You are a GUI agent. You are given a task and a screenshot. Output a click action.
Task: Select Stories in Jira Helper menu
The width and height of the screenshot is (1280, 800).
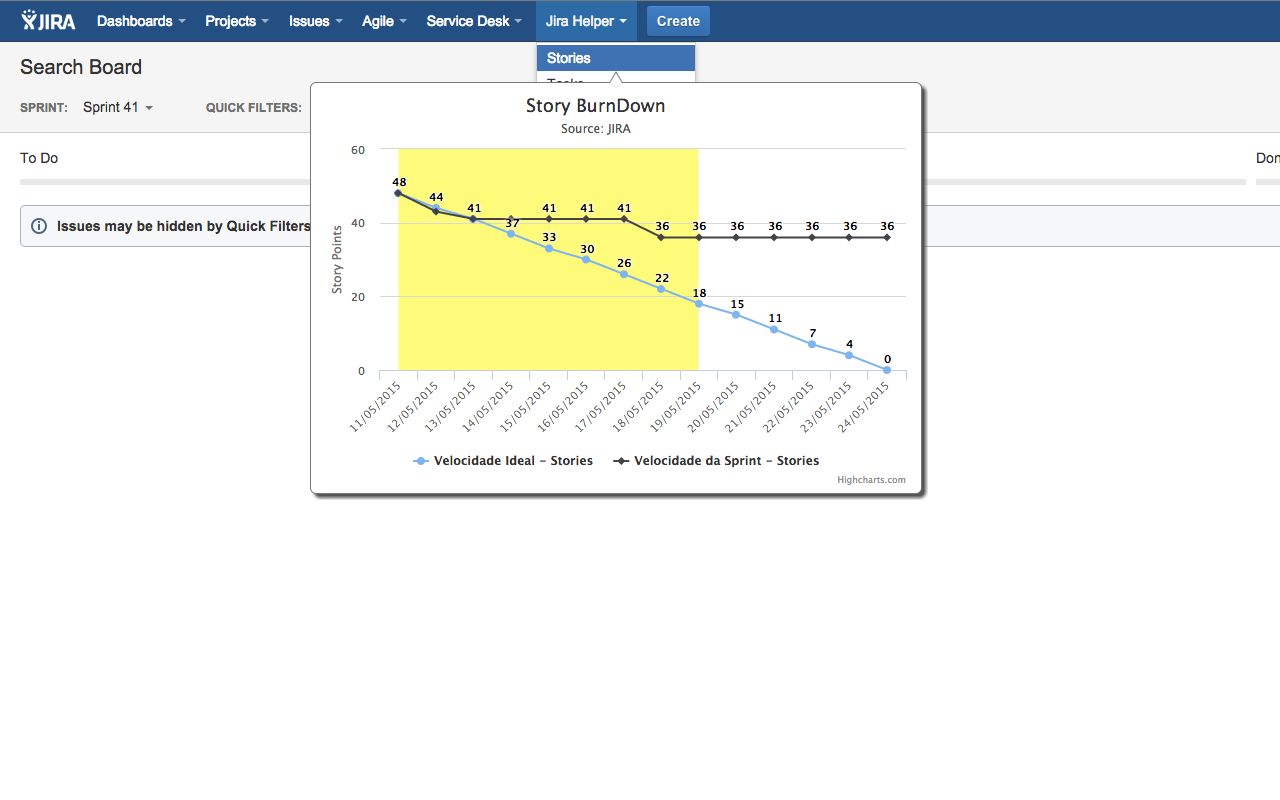click(x=616, y=58)
